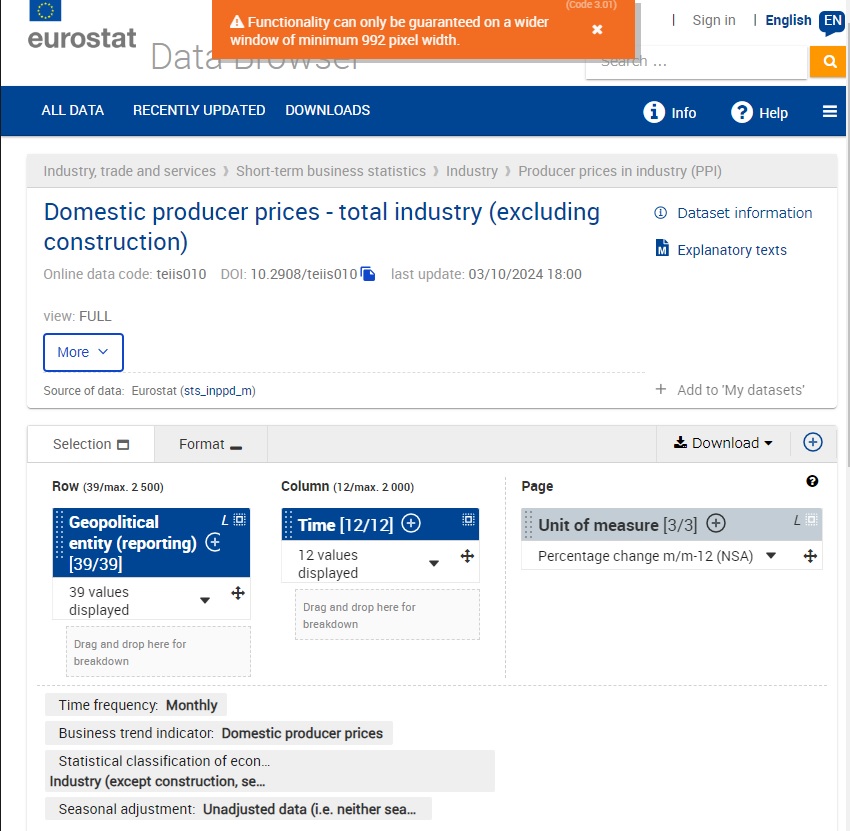Copy DOI using the copy icon
The width and height of the screenshot is (850, 831).
[x=368, y=274]
